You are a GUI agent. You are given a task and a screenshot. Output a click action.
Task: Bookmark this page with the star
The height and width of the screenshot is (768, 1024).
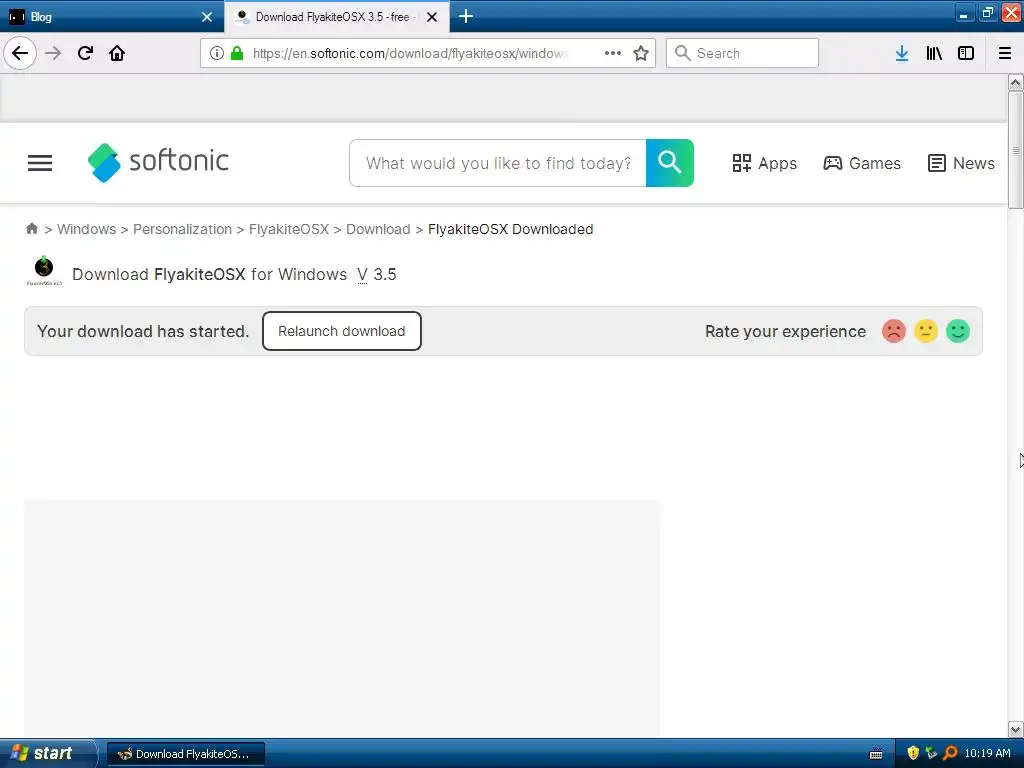pyautogui.click(x=641, y=53)
